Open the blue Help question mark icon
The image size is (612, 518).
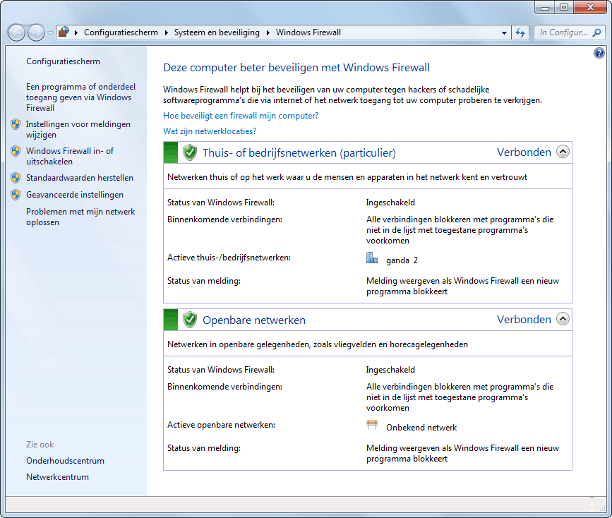coord(599,53)
